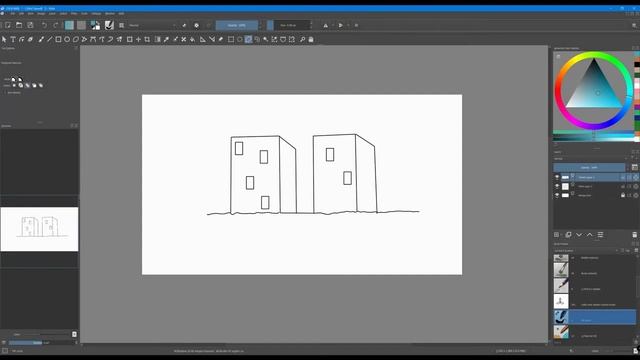This screenshot has width=640, height=360.
Task: Redo the last undone action
Action: click(x=56, y=25)
